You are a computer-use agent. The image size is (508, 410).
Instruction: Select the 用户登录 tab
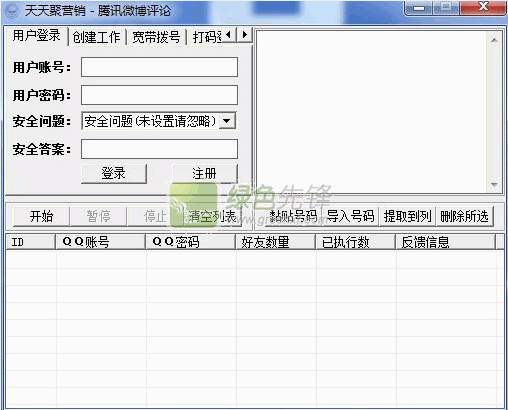(x=37, y=36)
